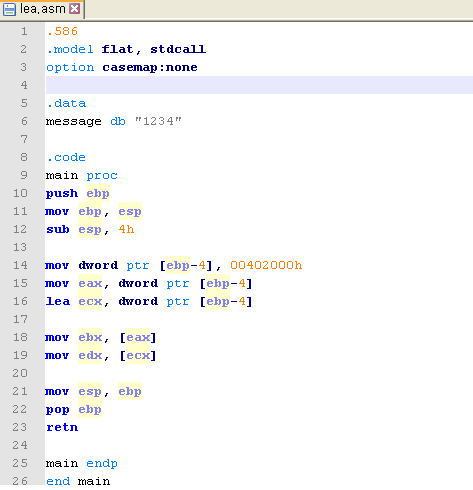Click the string "1234"
Screen dimensions: 473x490
point(158,121)
